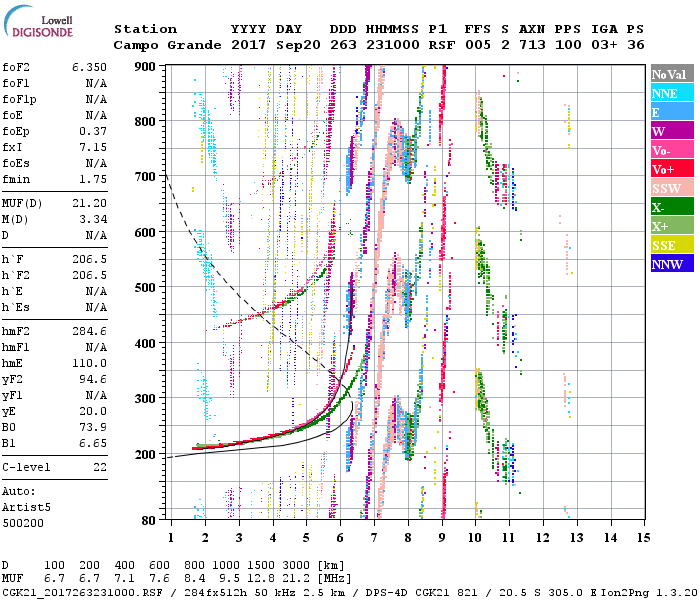Click the M(D) value 3.34
Image resolution: width=700 pixels, height=600 pixels.
tap(93, 219)
